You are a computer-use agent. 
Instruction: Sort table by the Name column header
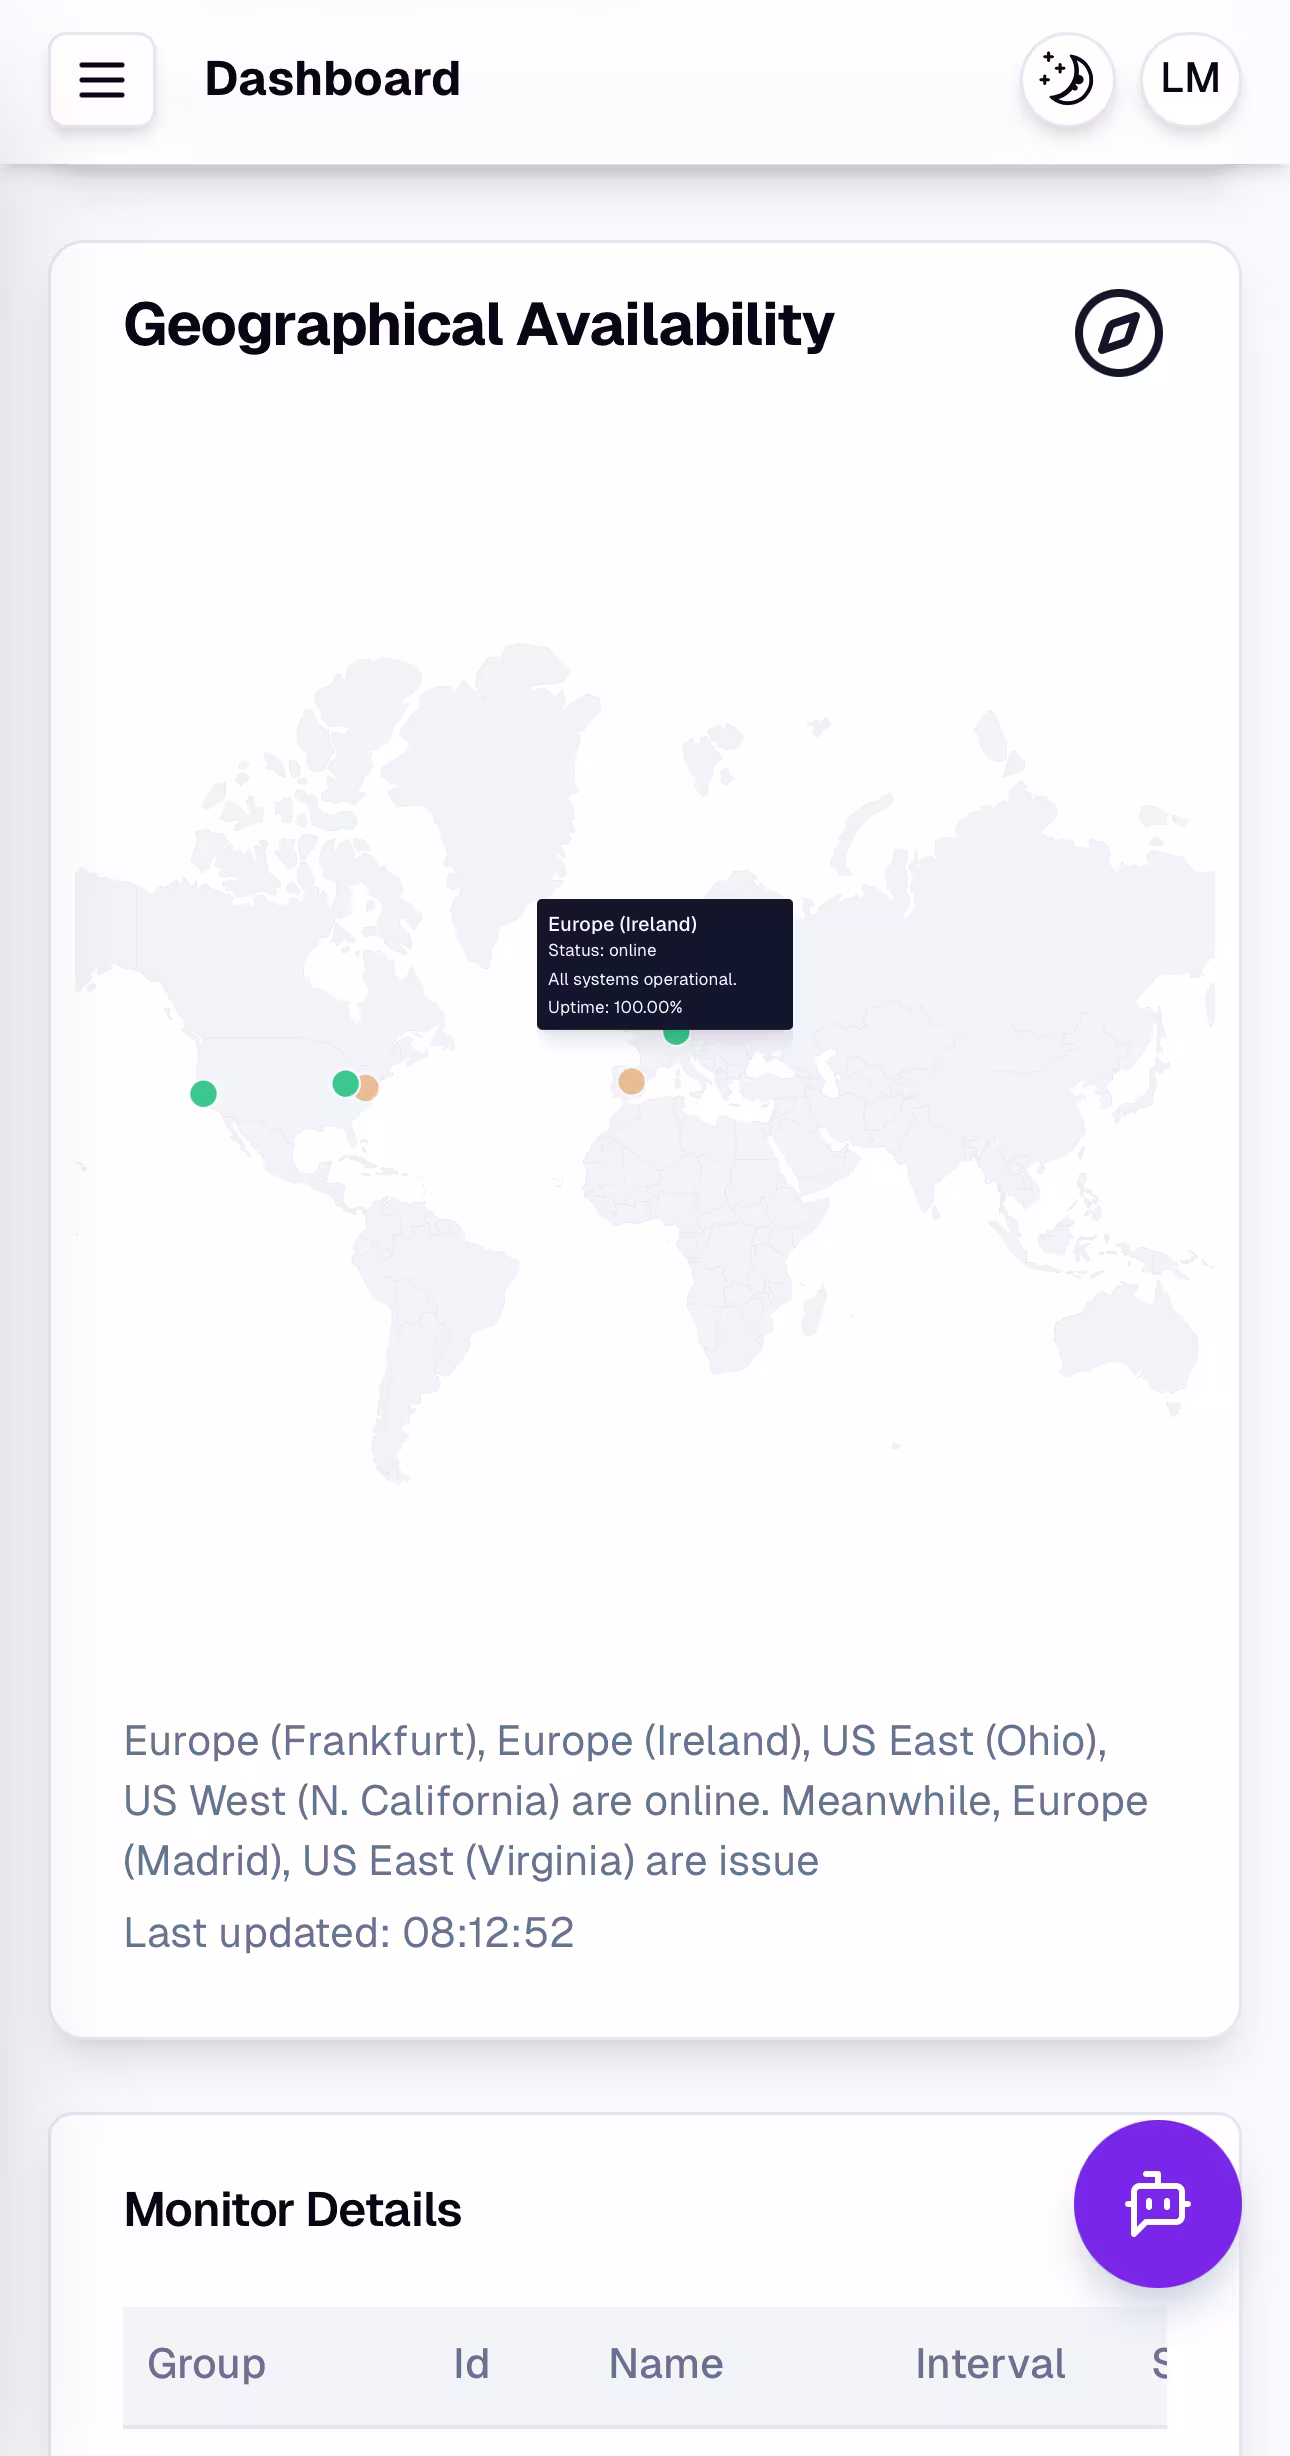[665, 2364]
